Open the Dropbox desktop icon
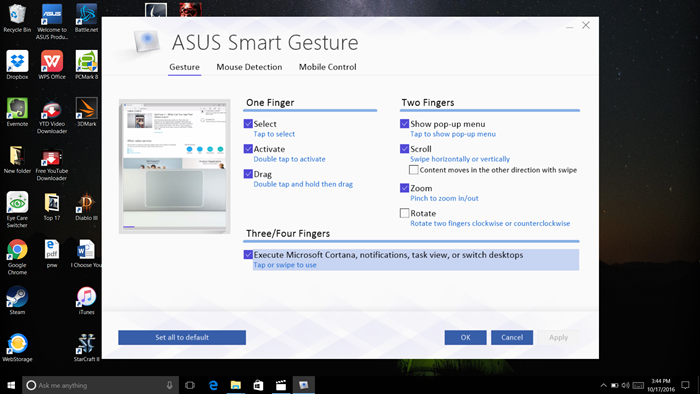The height and width of the screenshot is (394, 700). tap(17, 65)
